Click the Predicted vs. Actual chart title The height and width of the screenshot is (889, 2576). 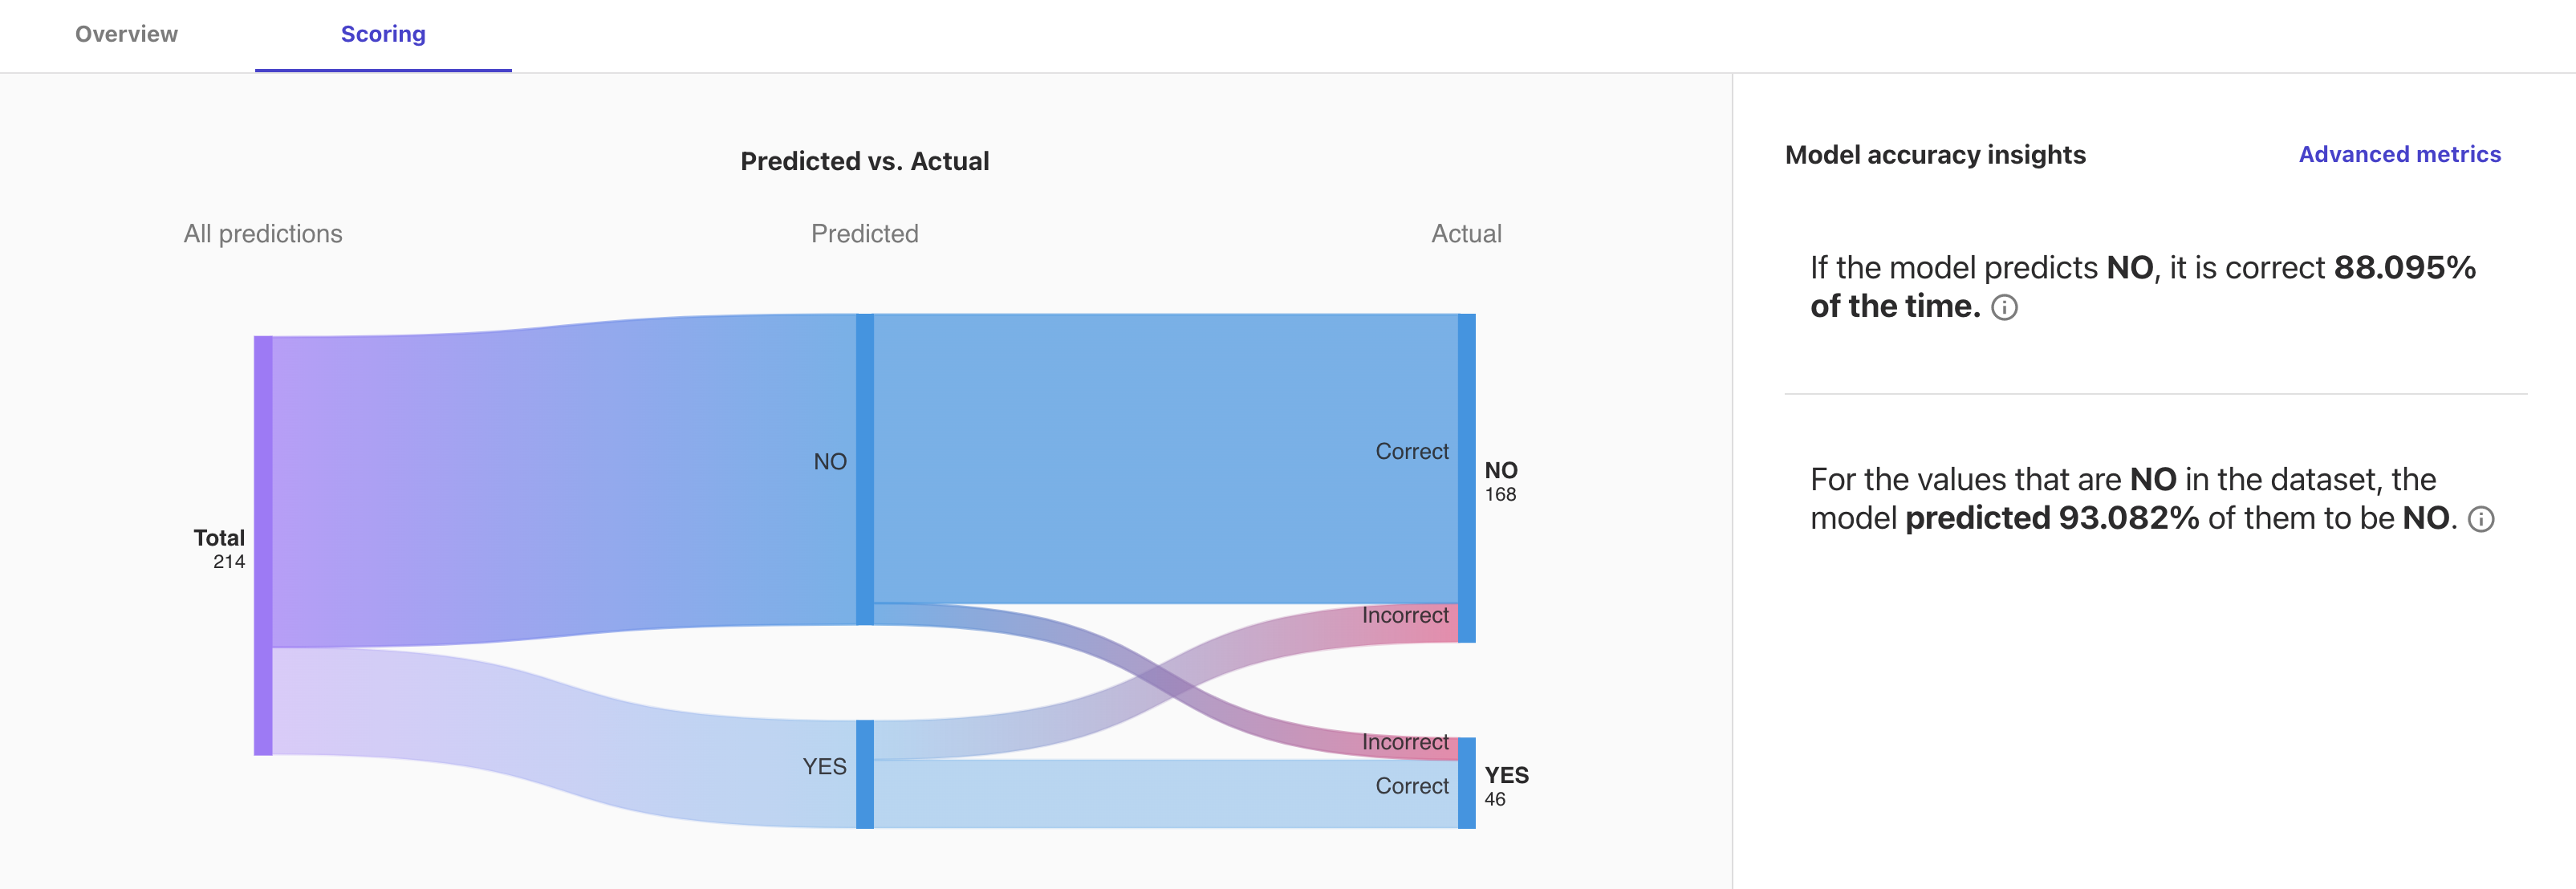(x=864, y=161)
